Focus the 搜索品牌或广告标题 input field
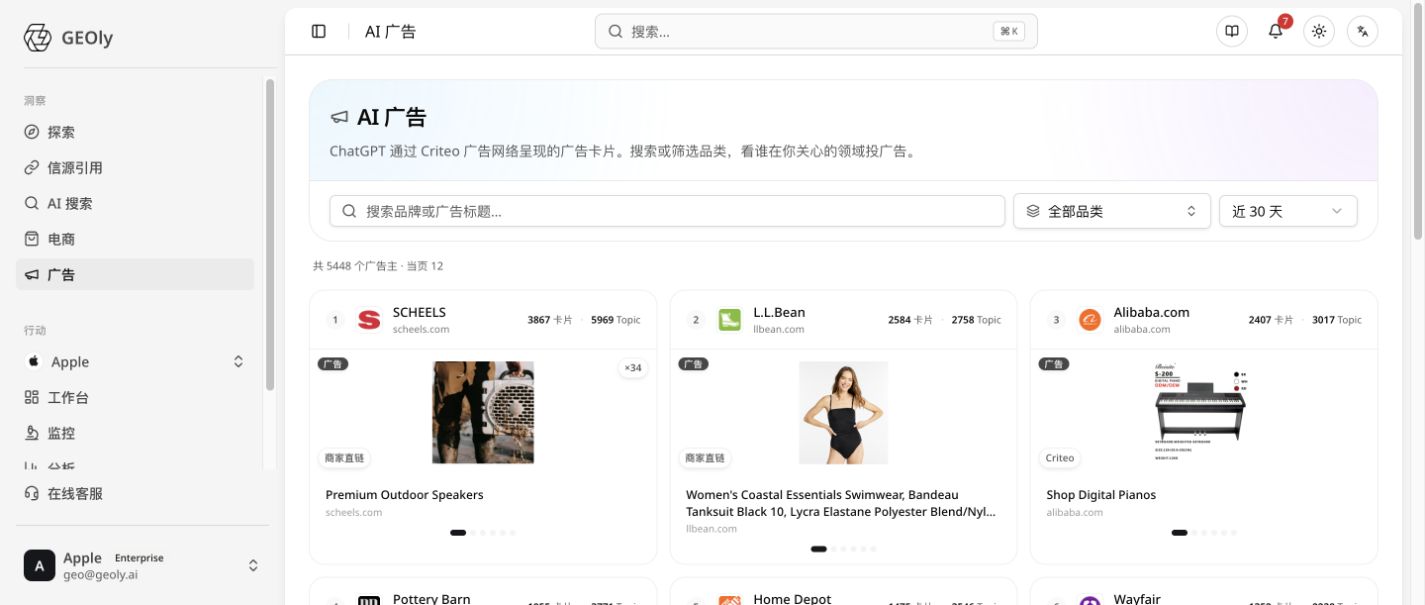The width and height of the screenshot is (1425, 605). 667,211
